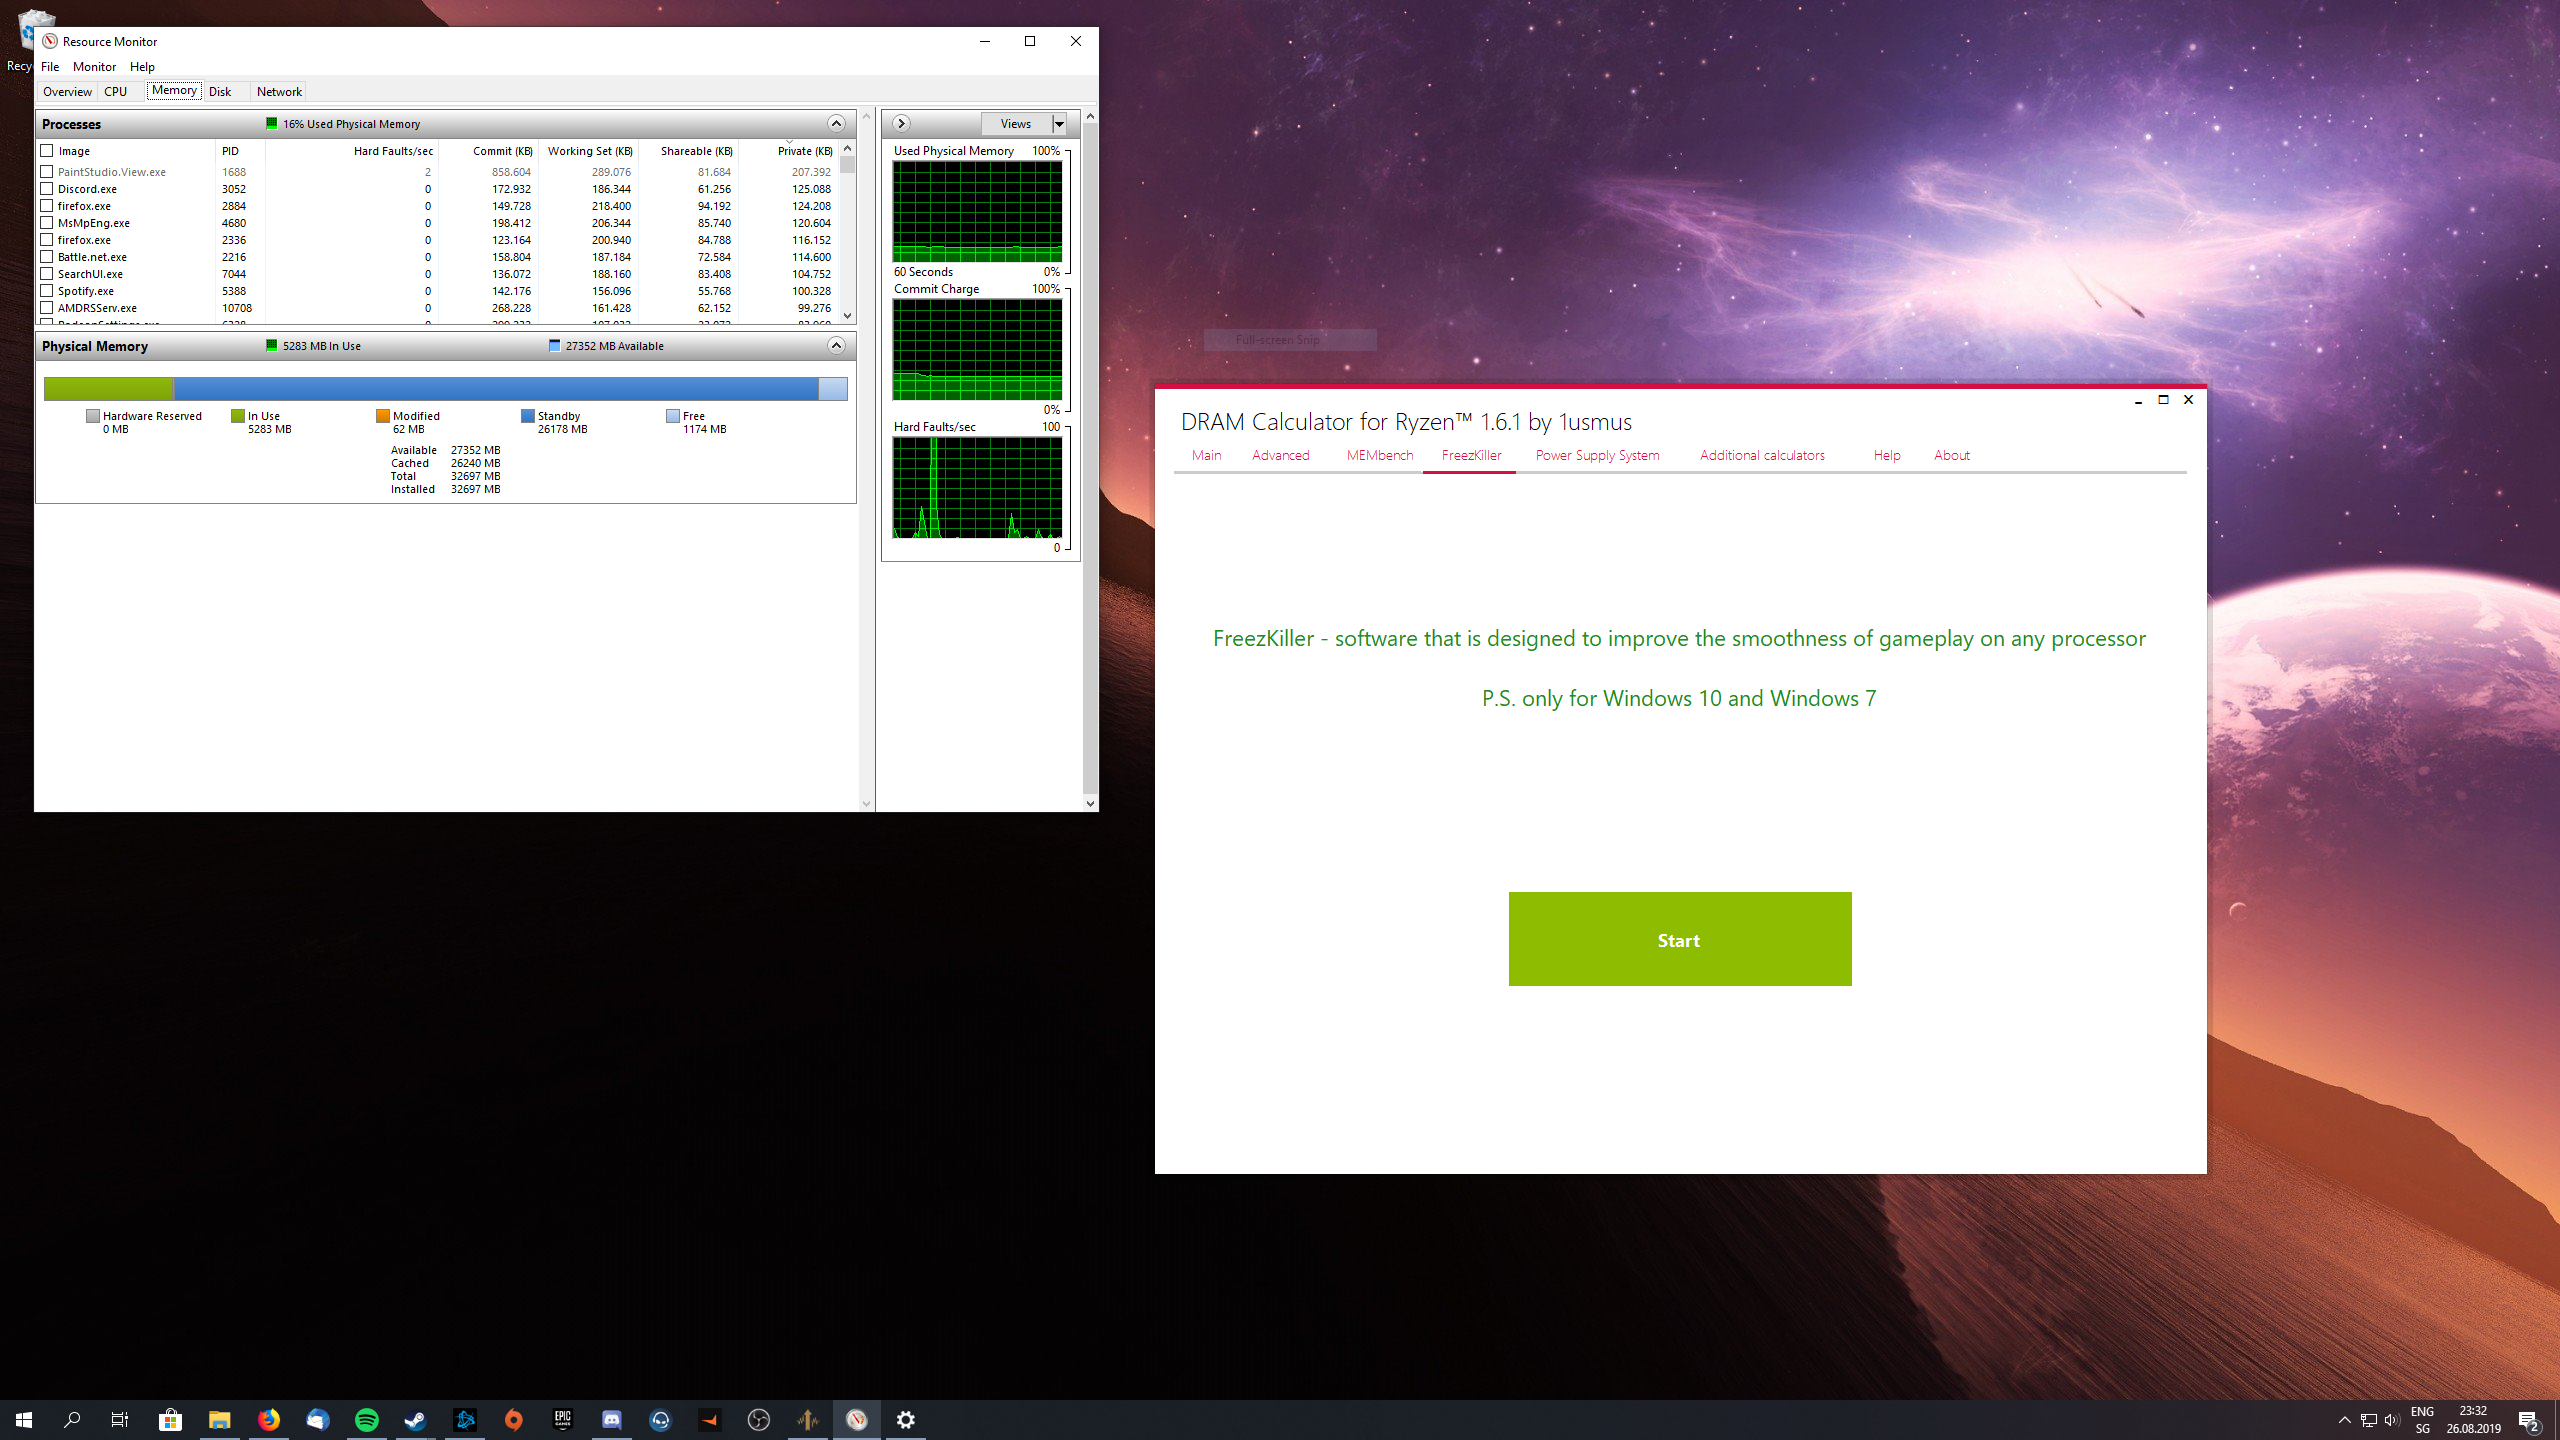This screenshot has width=2560, height=1440.
Task: Click the Battle.net taskbar icon
Action: tap(465, 1420)
